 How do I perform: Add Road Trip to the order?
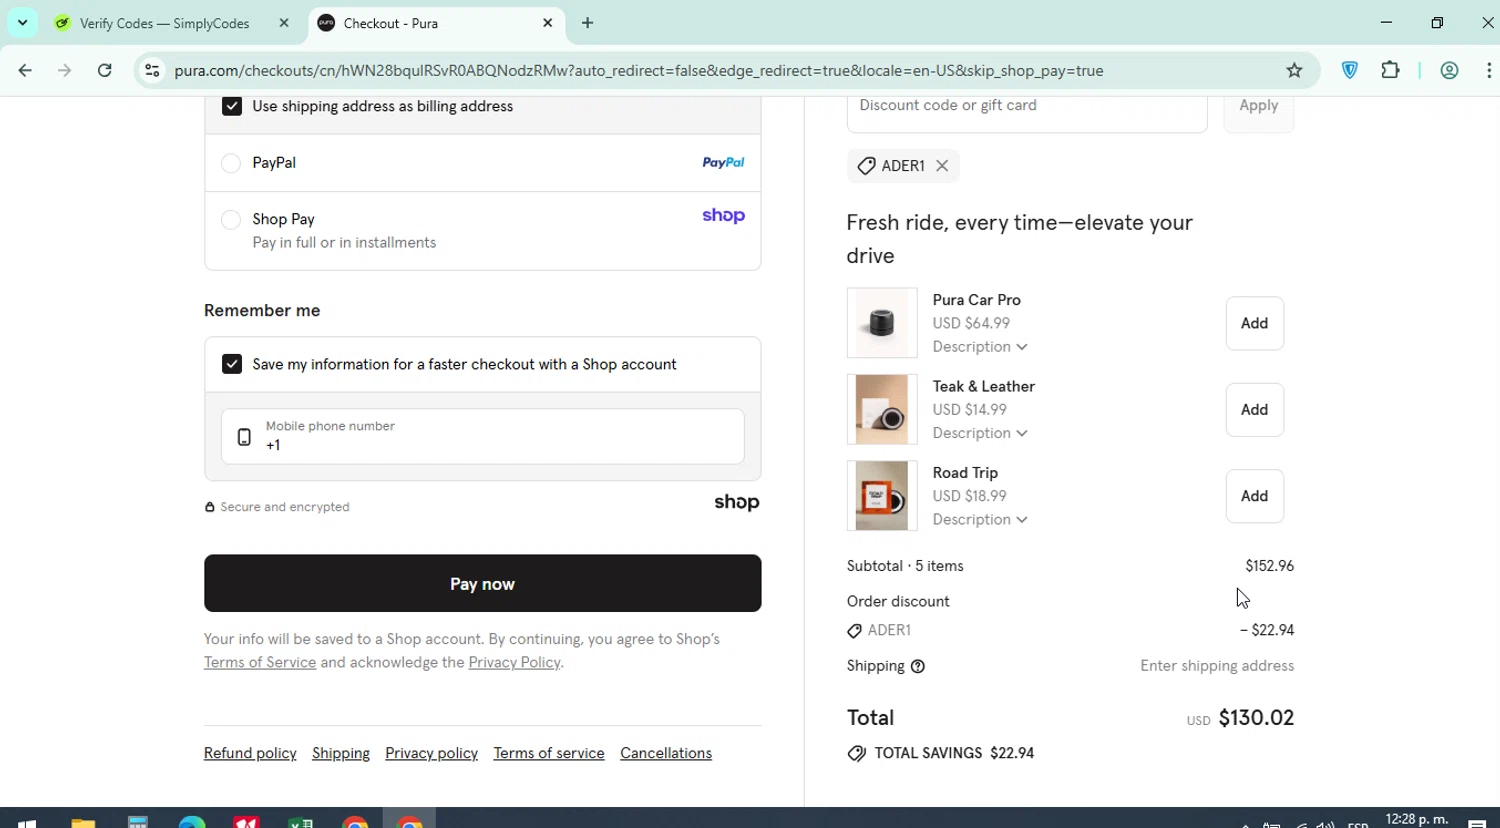coord(1254,496)
